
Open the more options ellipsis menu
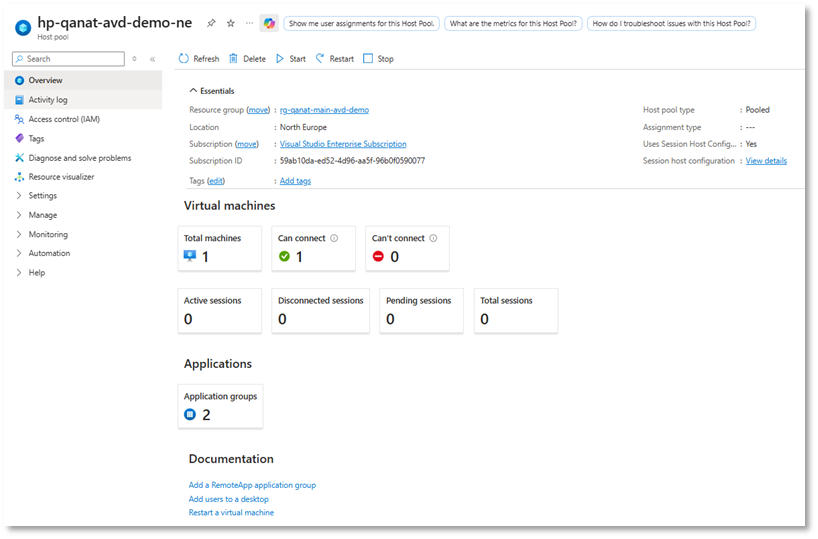pyautogui.click(x=249, y=23)
